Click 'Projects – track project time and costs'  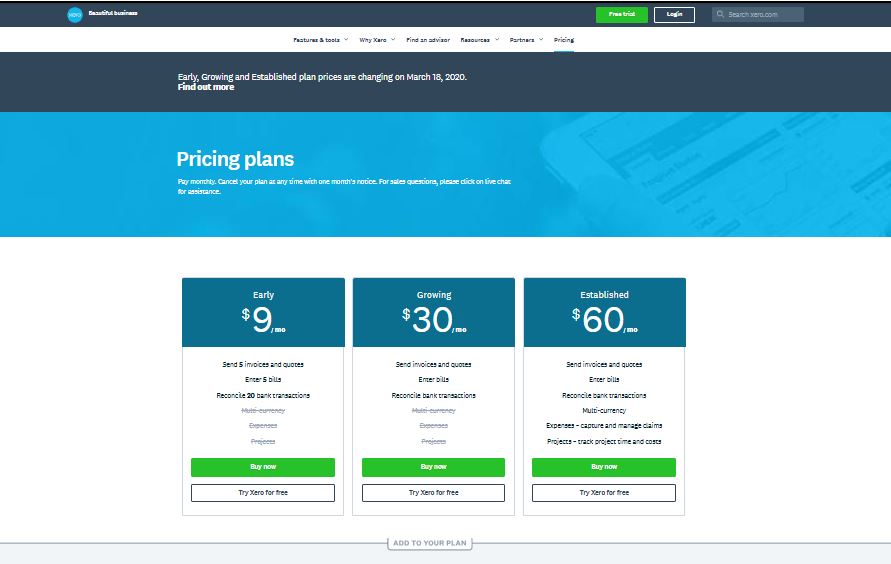[x=604, y=441]
